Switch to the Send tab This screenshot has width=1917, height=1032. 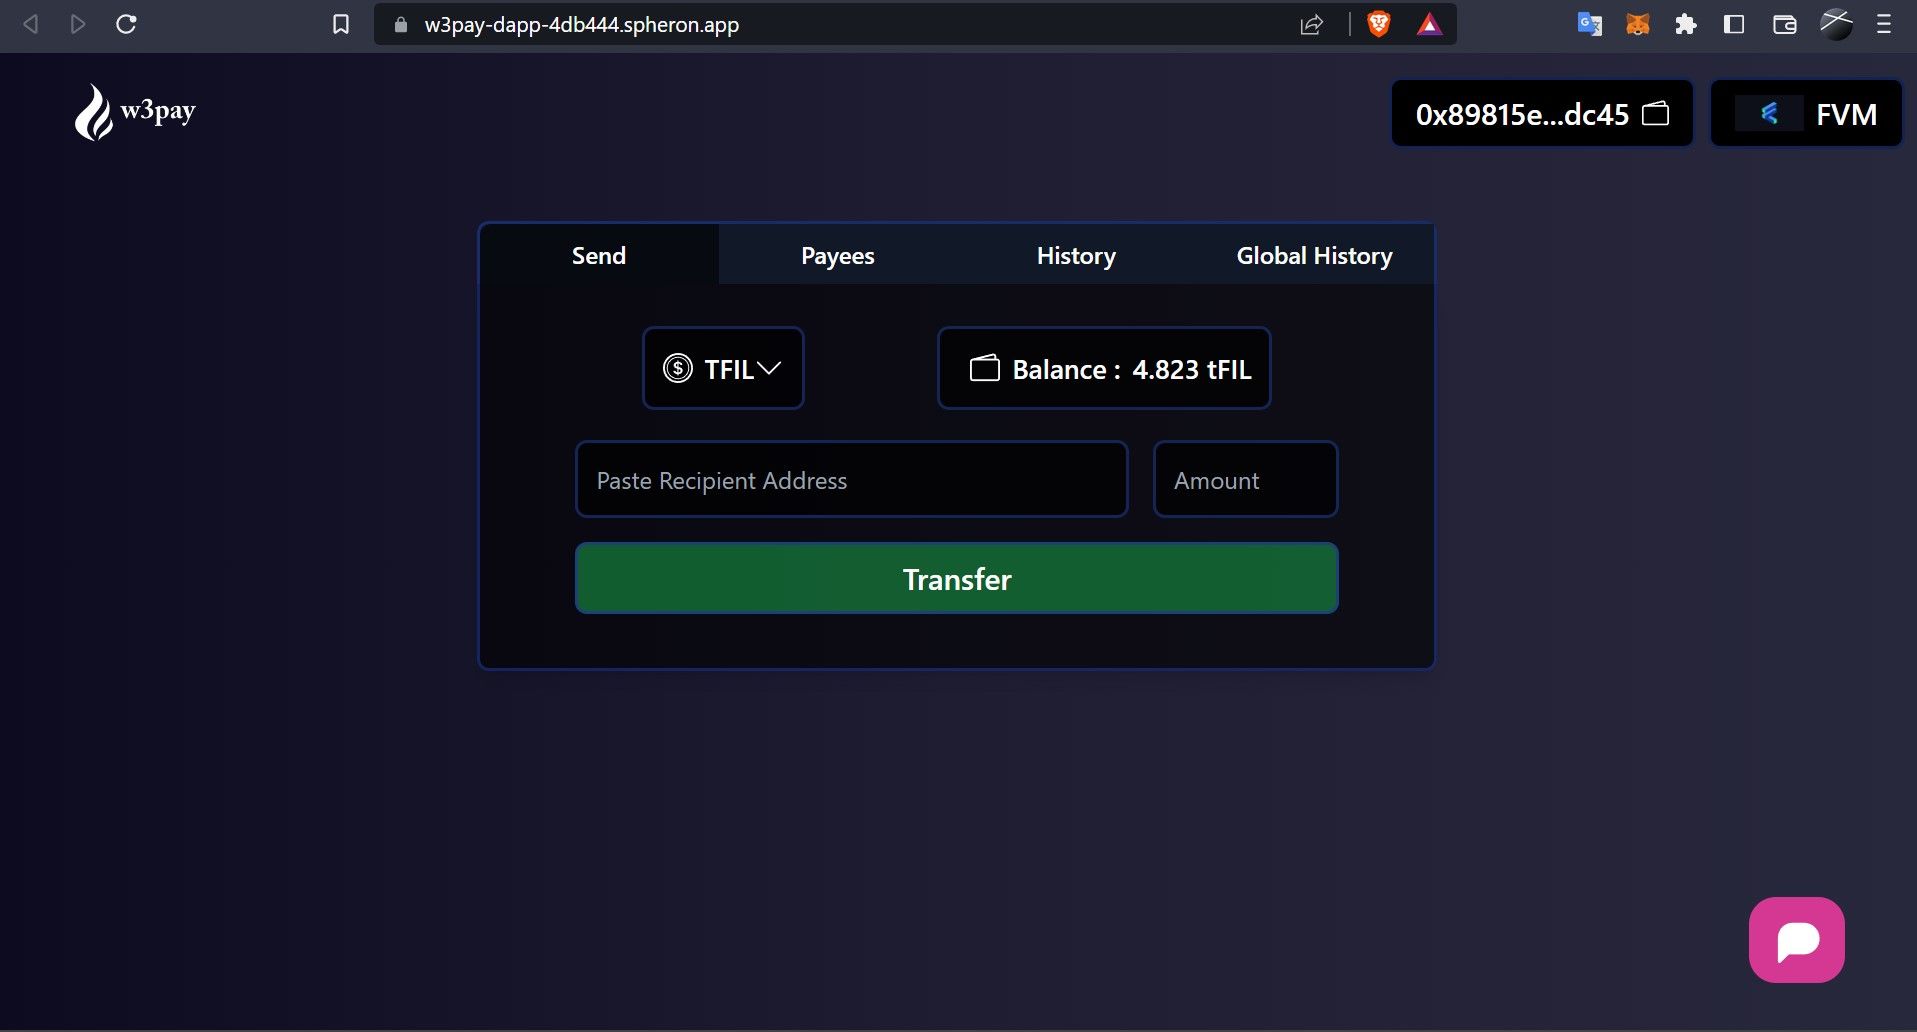(599, 255)
